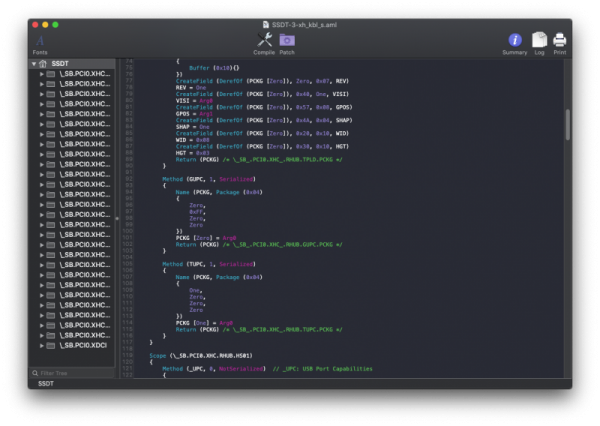Select the \_SB.PCI0.XDCI tree entry

click(x=84, y=344)
